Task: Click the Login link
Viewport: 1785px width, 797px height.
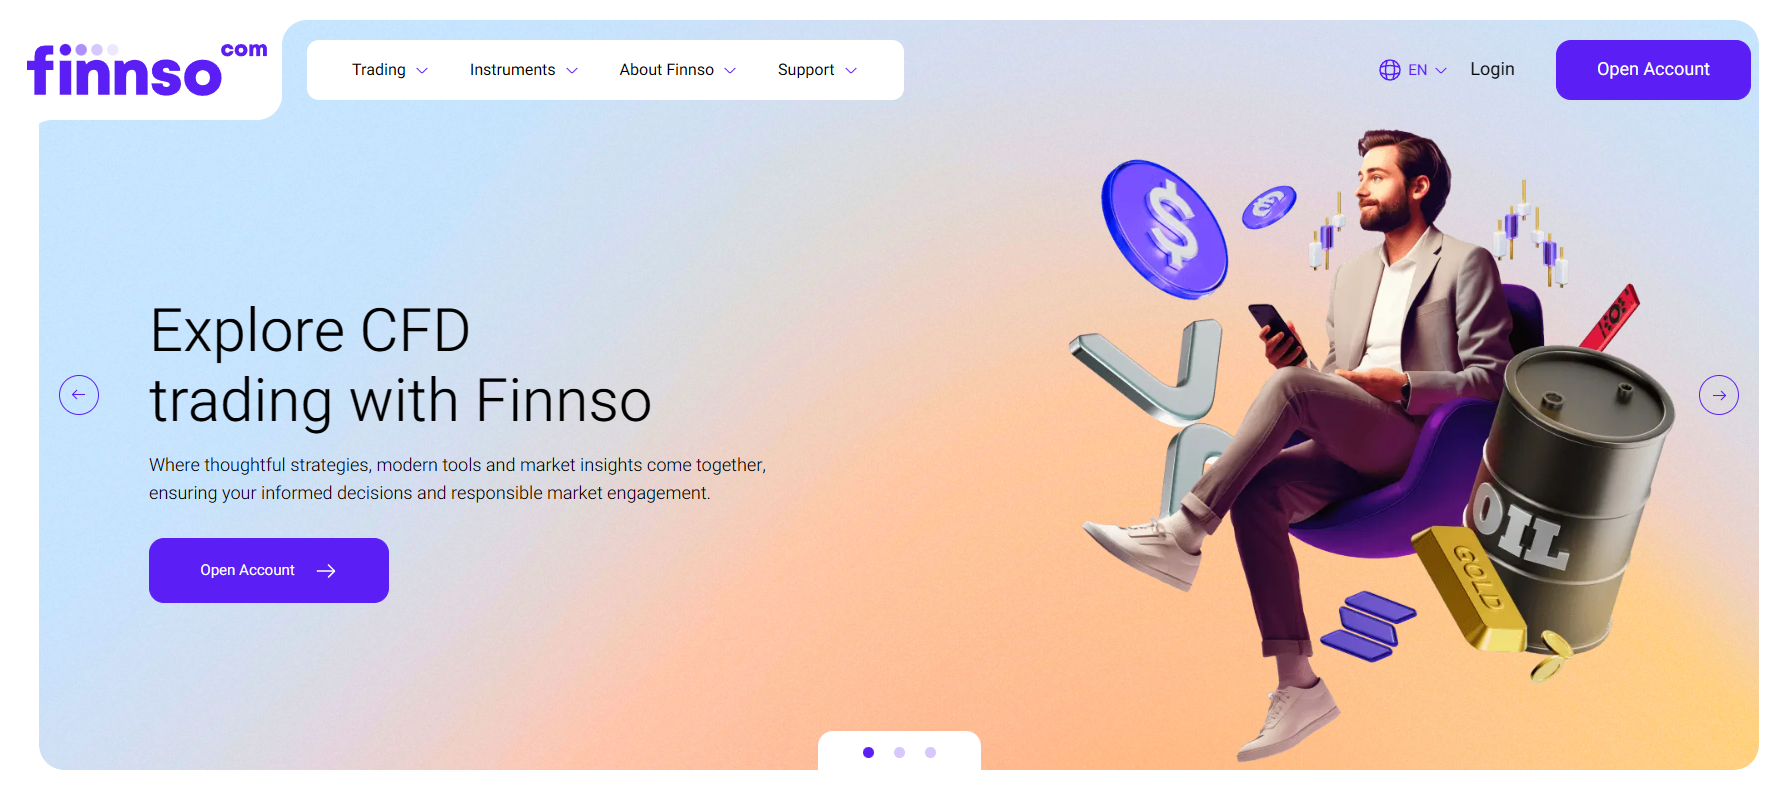Action: [x=1492, y=69]
